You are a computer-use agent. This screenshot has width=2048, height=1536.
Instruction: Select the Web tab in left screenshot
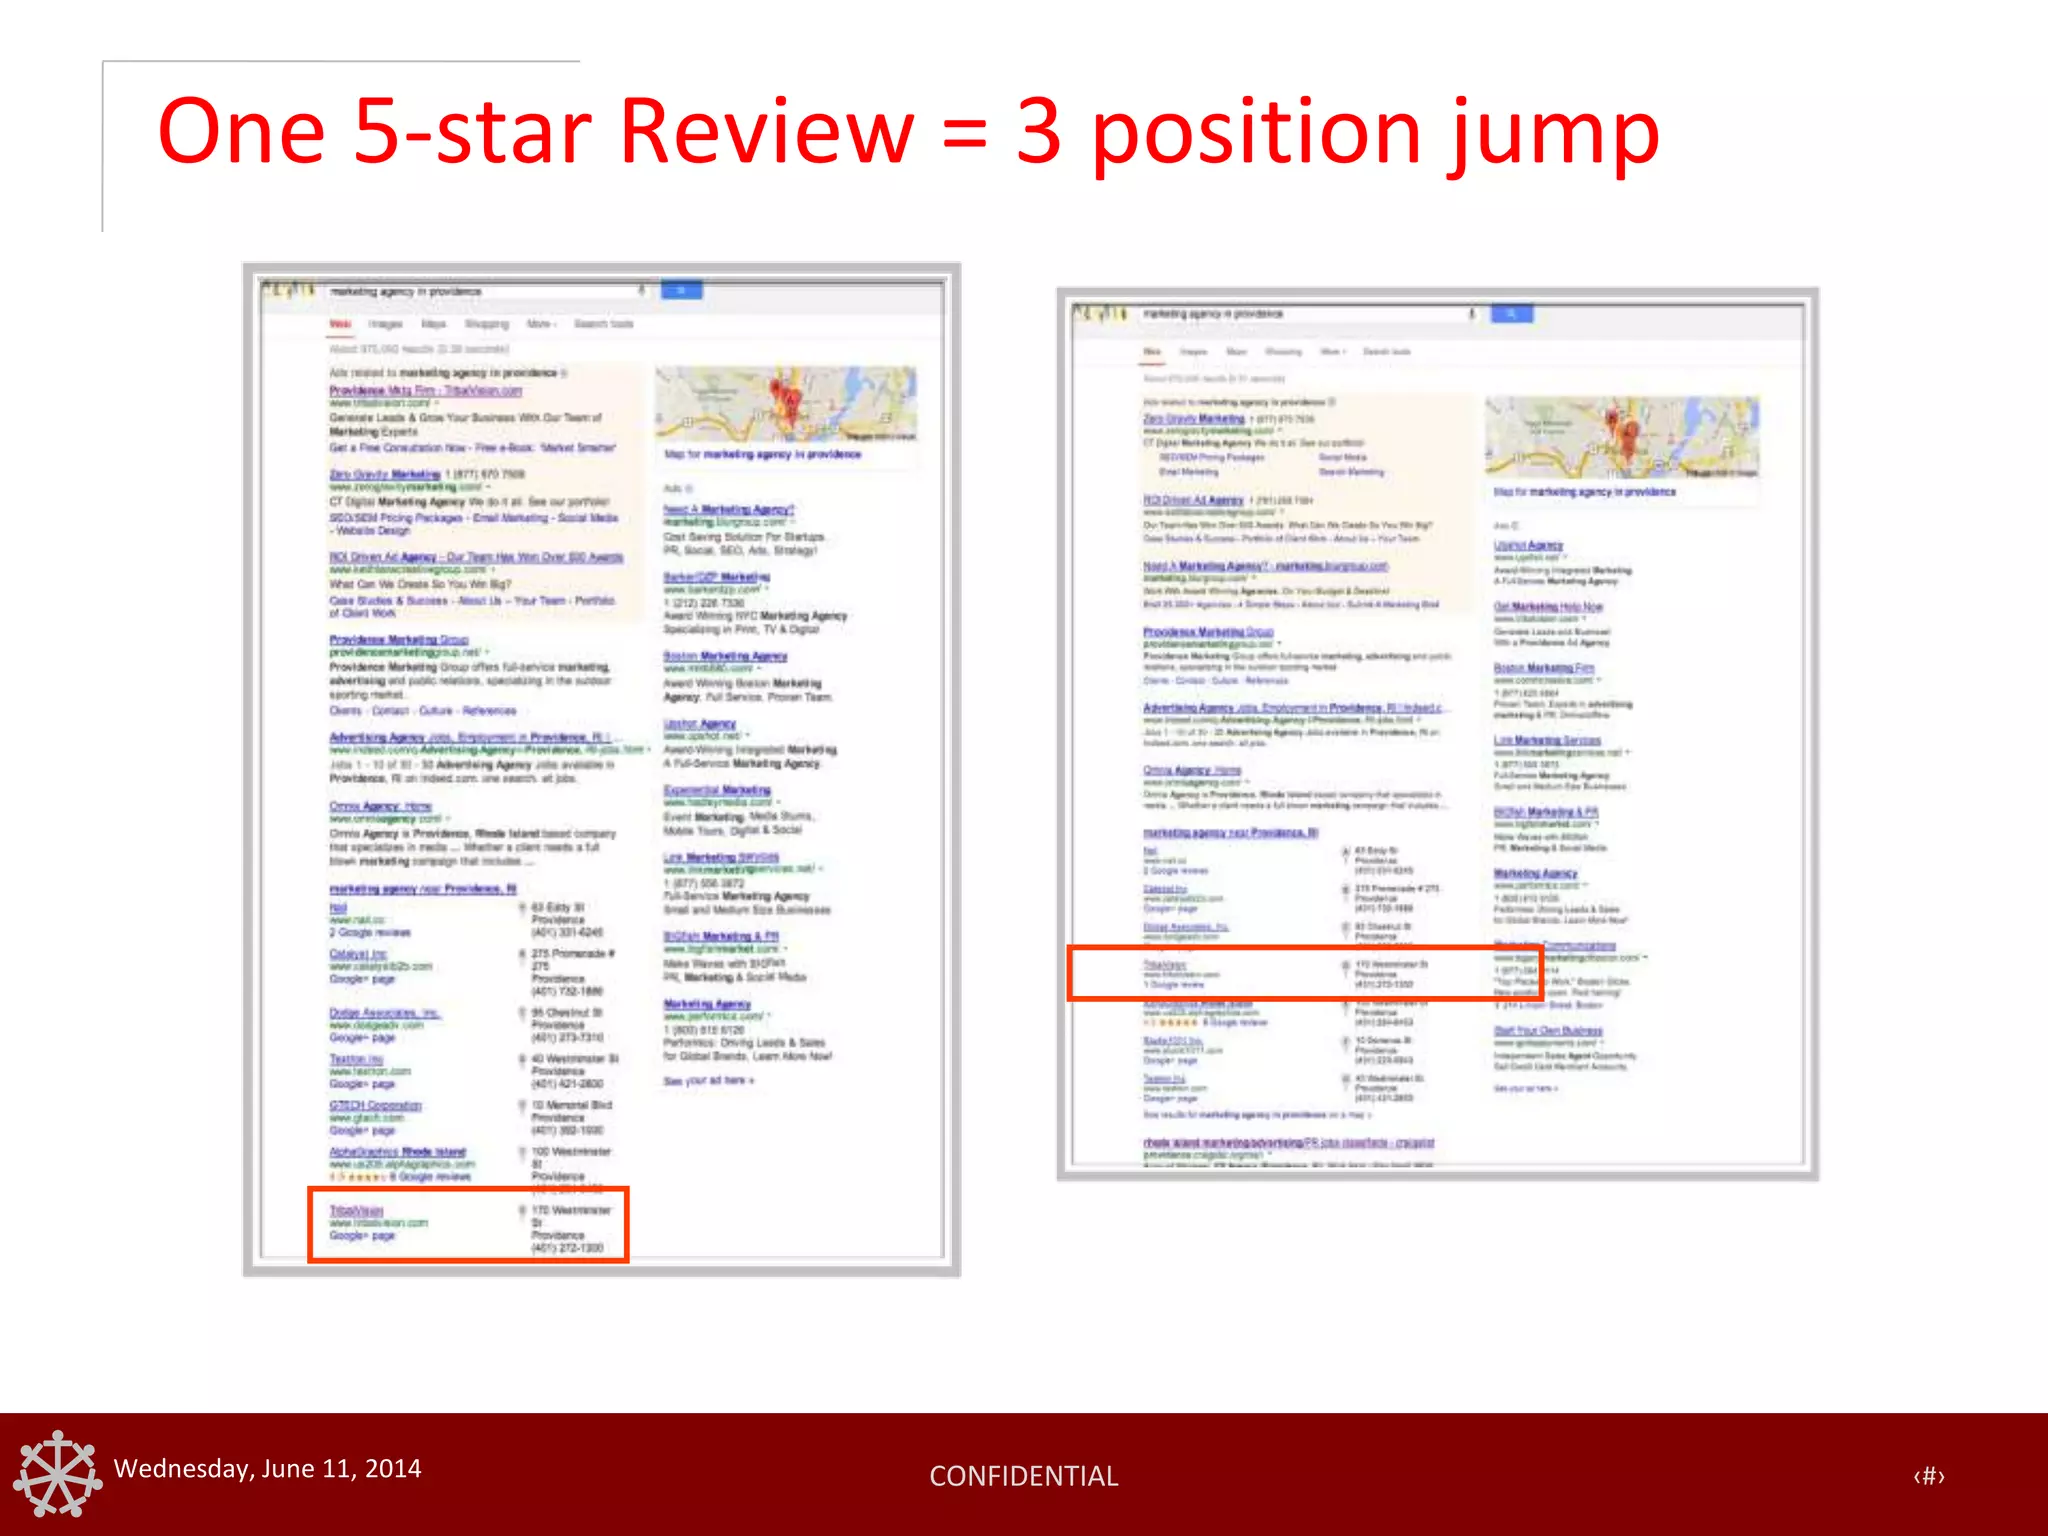click(341, 324)
